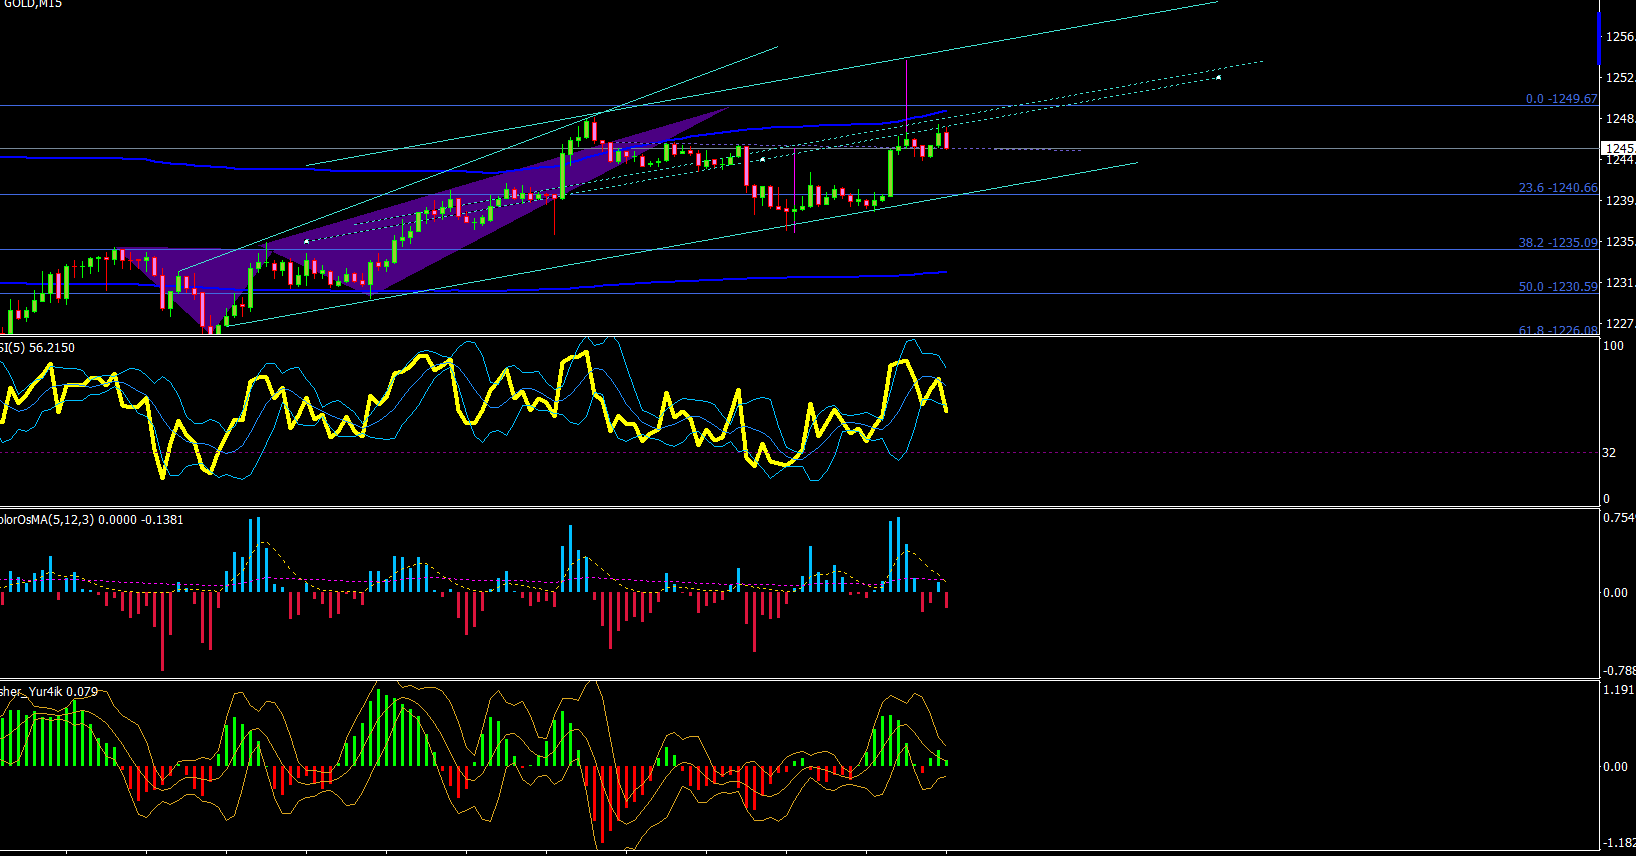Click the current price marker 1245 on the price axis

(x=1619, y=149)
